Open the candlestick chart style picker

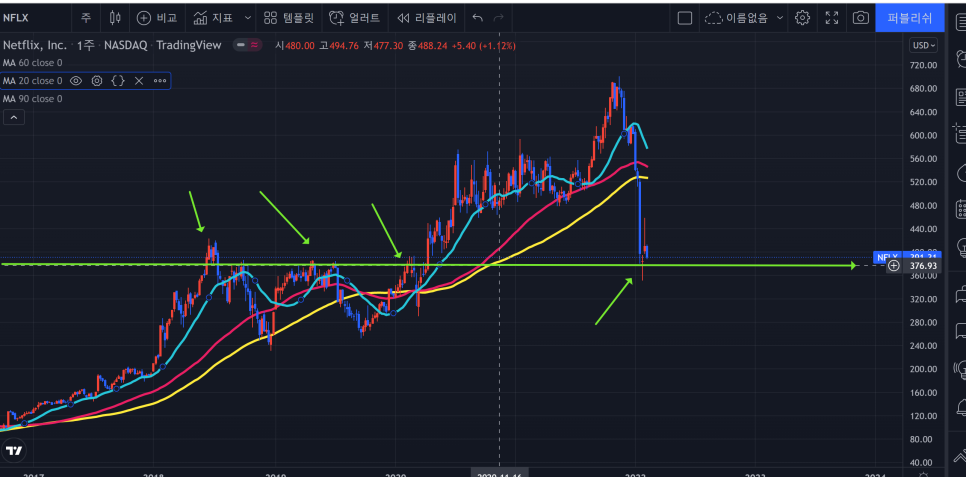pos(115,18)
